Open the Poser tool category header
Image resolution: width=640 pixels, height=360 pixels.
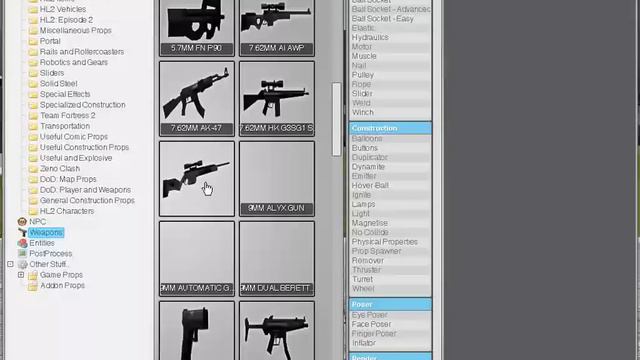click(390, 304)
